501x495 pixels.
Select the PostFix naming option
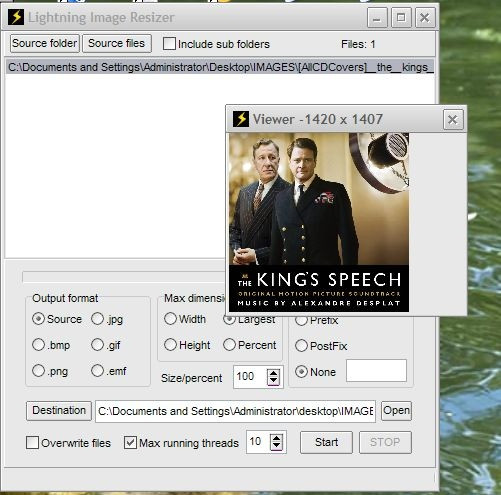[301, 346]
